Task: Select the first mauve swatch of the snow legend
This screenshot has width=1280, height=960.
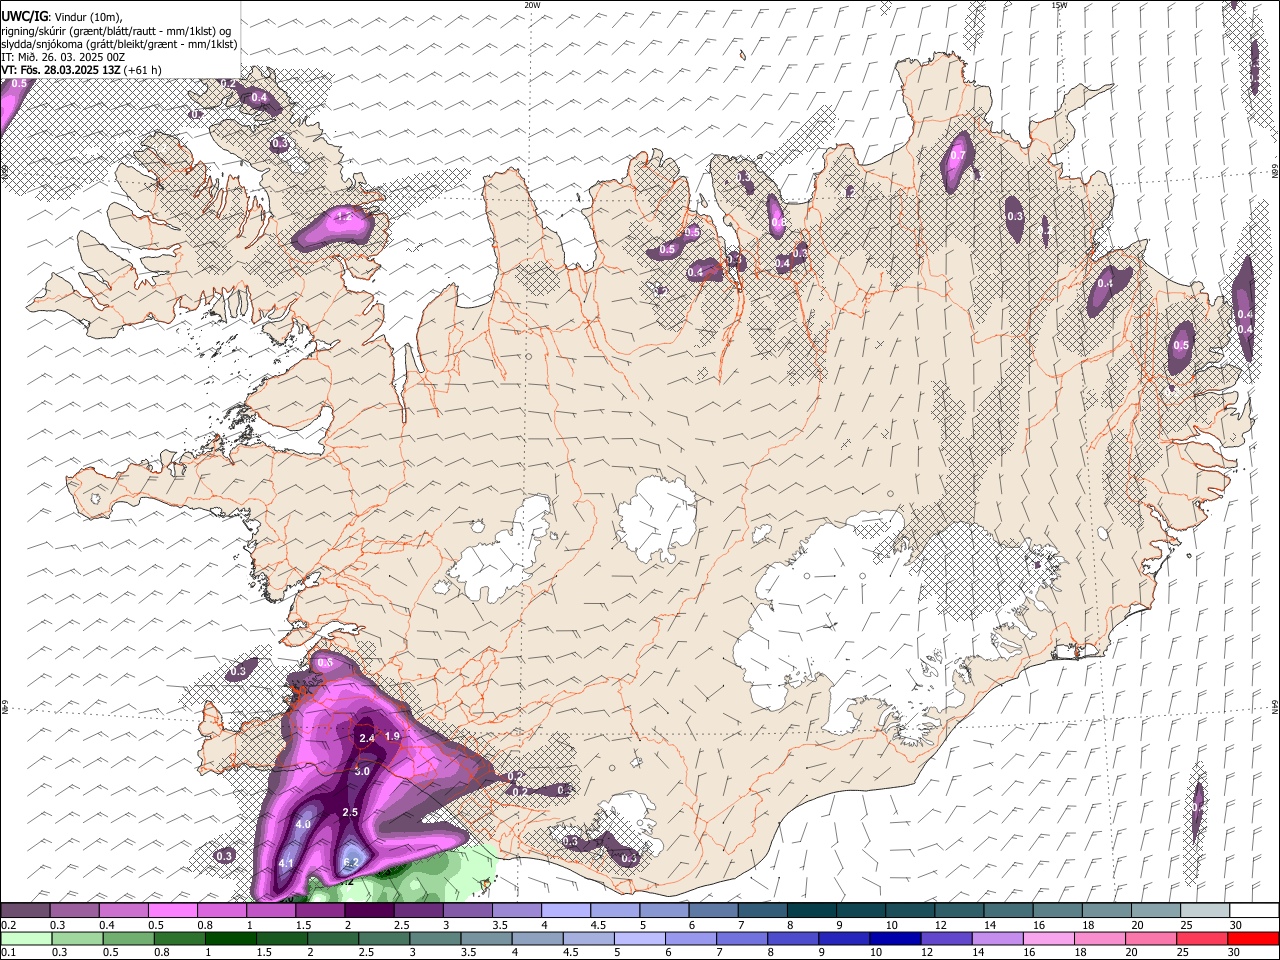Action: (x=27, y=910)
